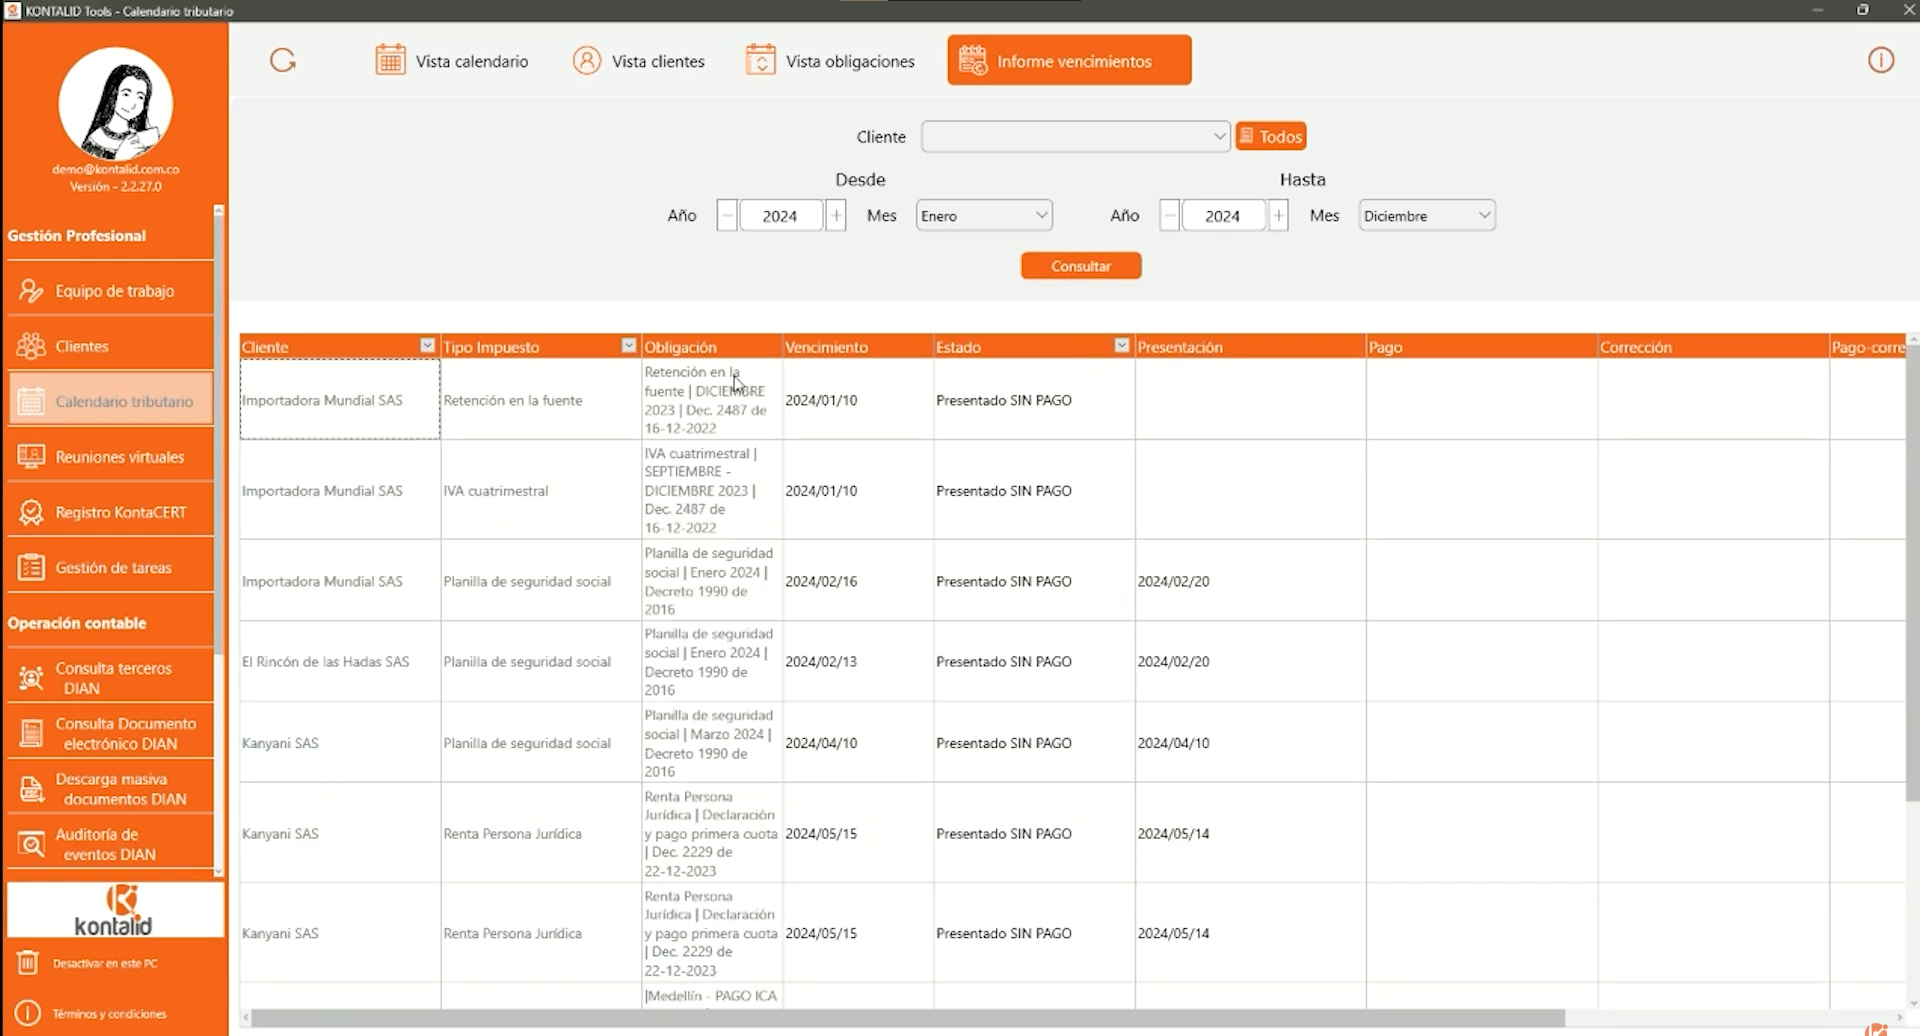Click Desactivar en este PC

[x=105, y=963]
